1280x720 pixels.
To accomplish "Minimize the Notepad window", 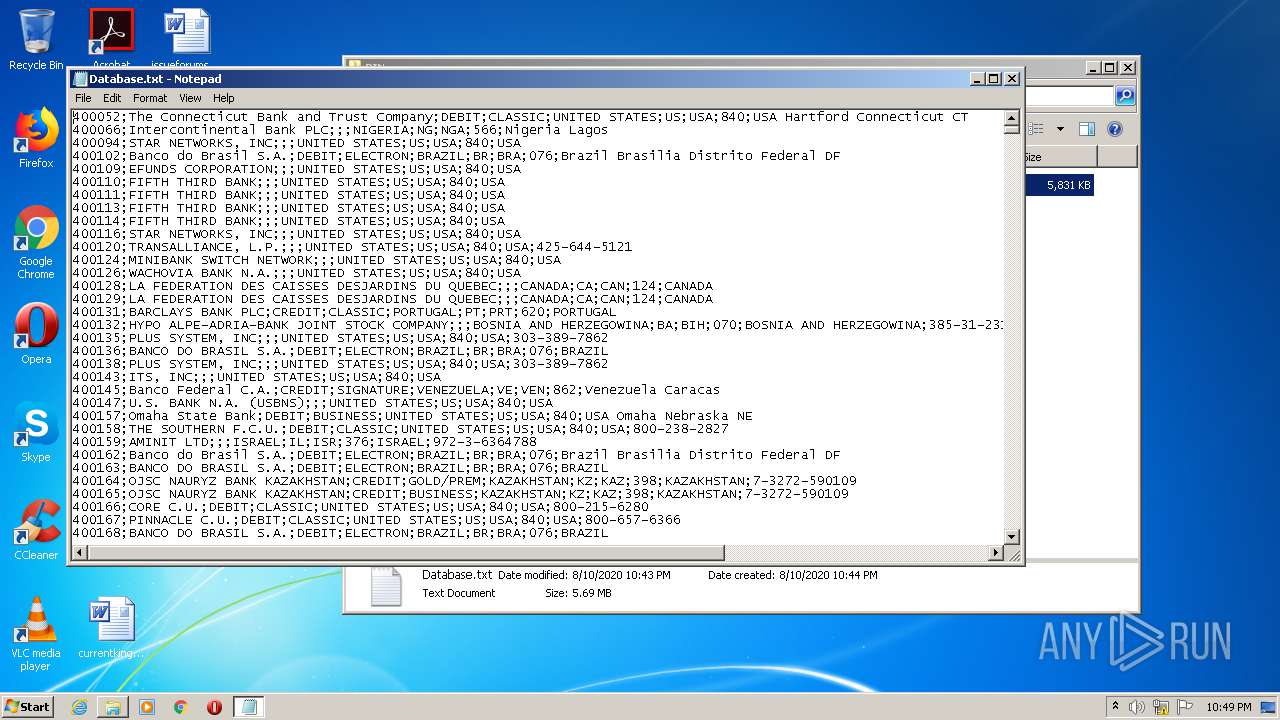I will pos(977,79).
